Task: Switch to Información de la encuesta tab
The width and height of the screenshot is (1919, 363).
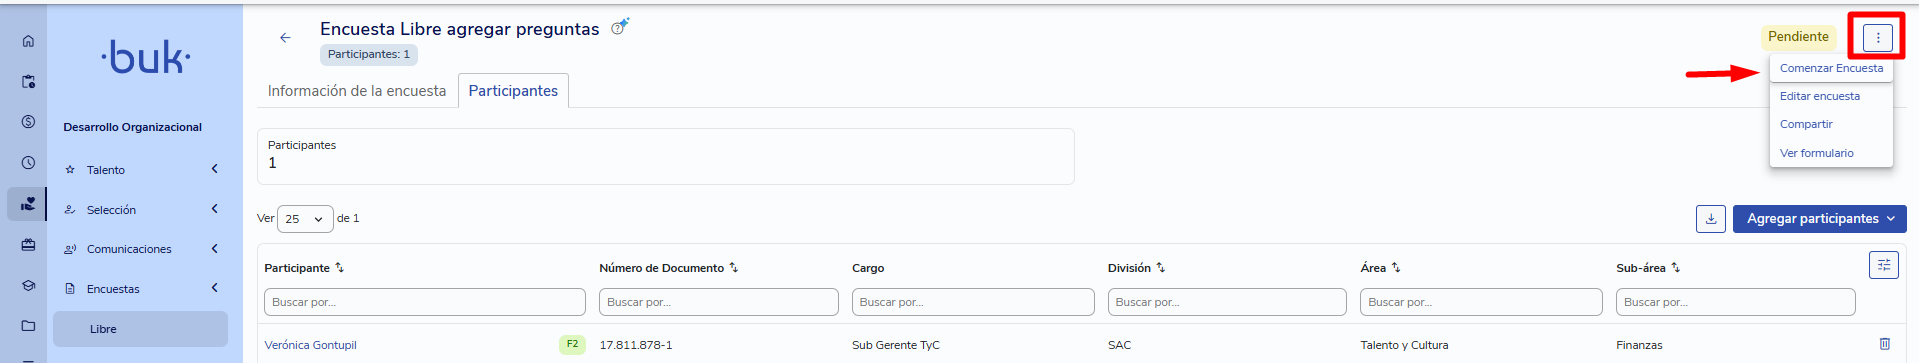Action: pyautogui.click(x=357, y=91)
